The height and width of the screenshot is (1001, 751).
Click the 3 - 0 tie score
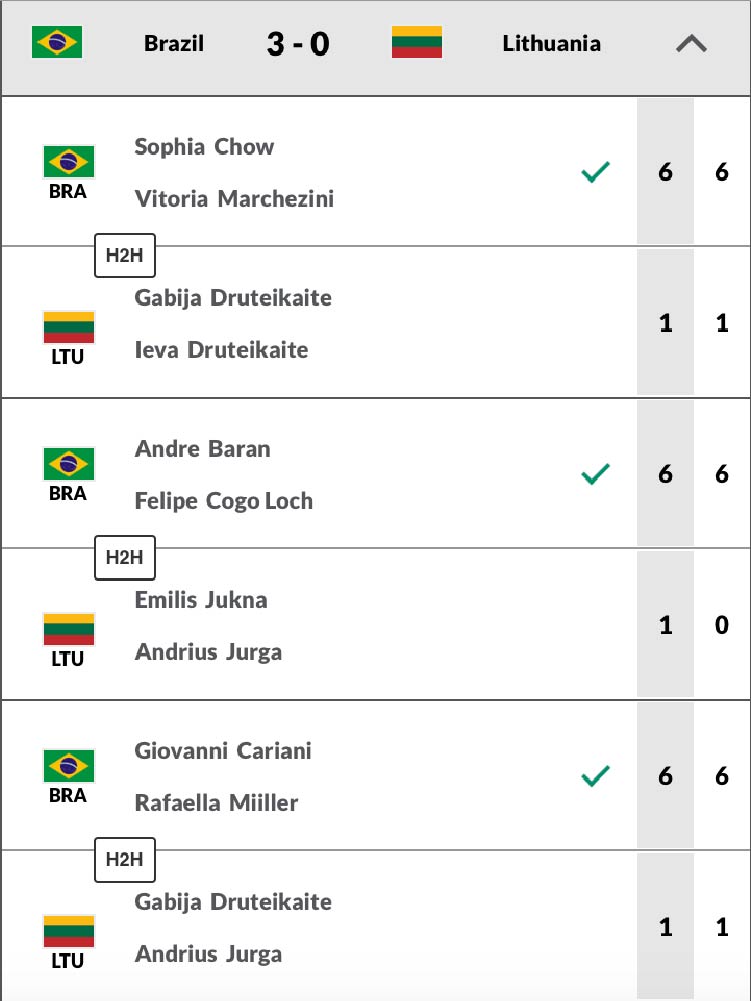click(297, 44)
